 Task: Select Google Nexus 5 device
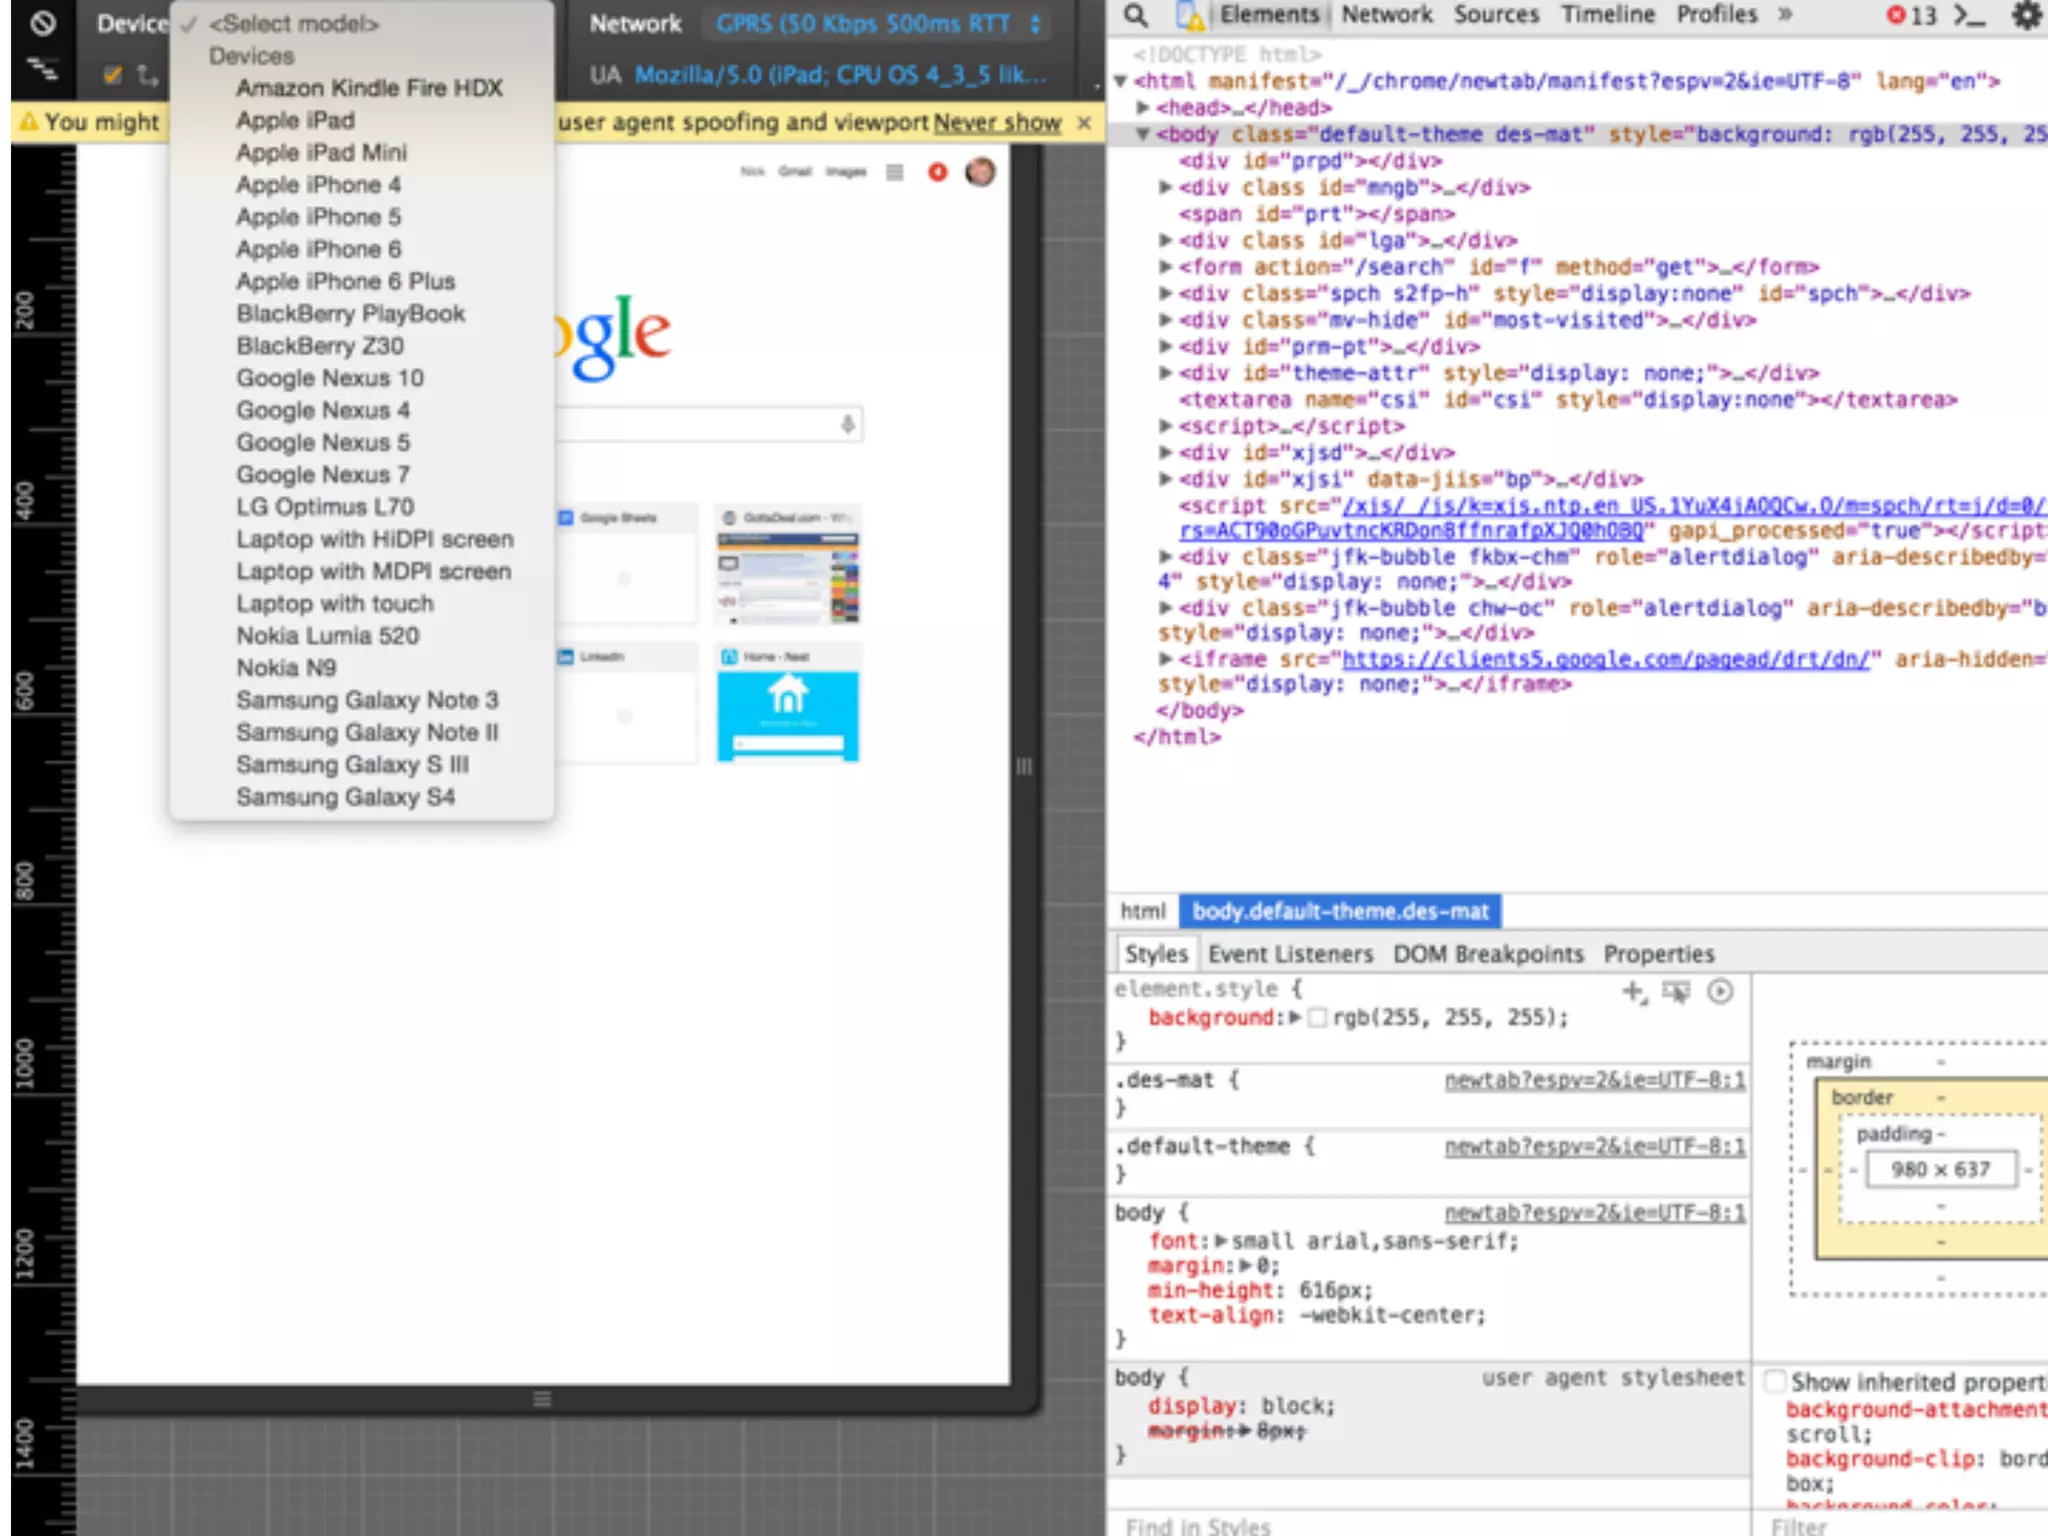coord(323,442)
